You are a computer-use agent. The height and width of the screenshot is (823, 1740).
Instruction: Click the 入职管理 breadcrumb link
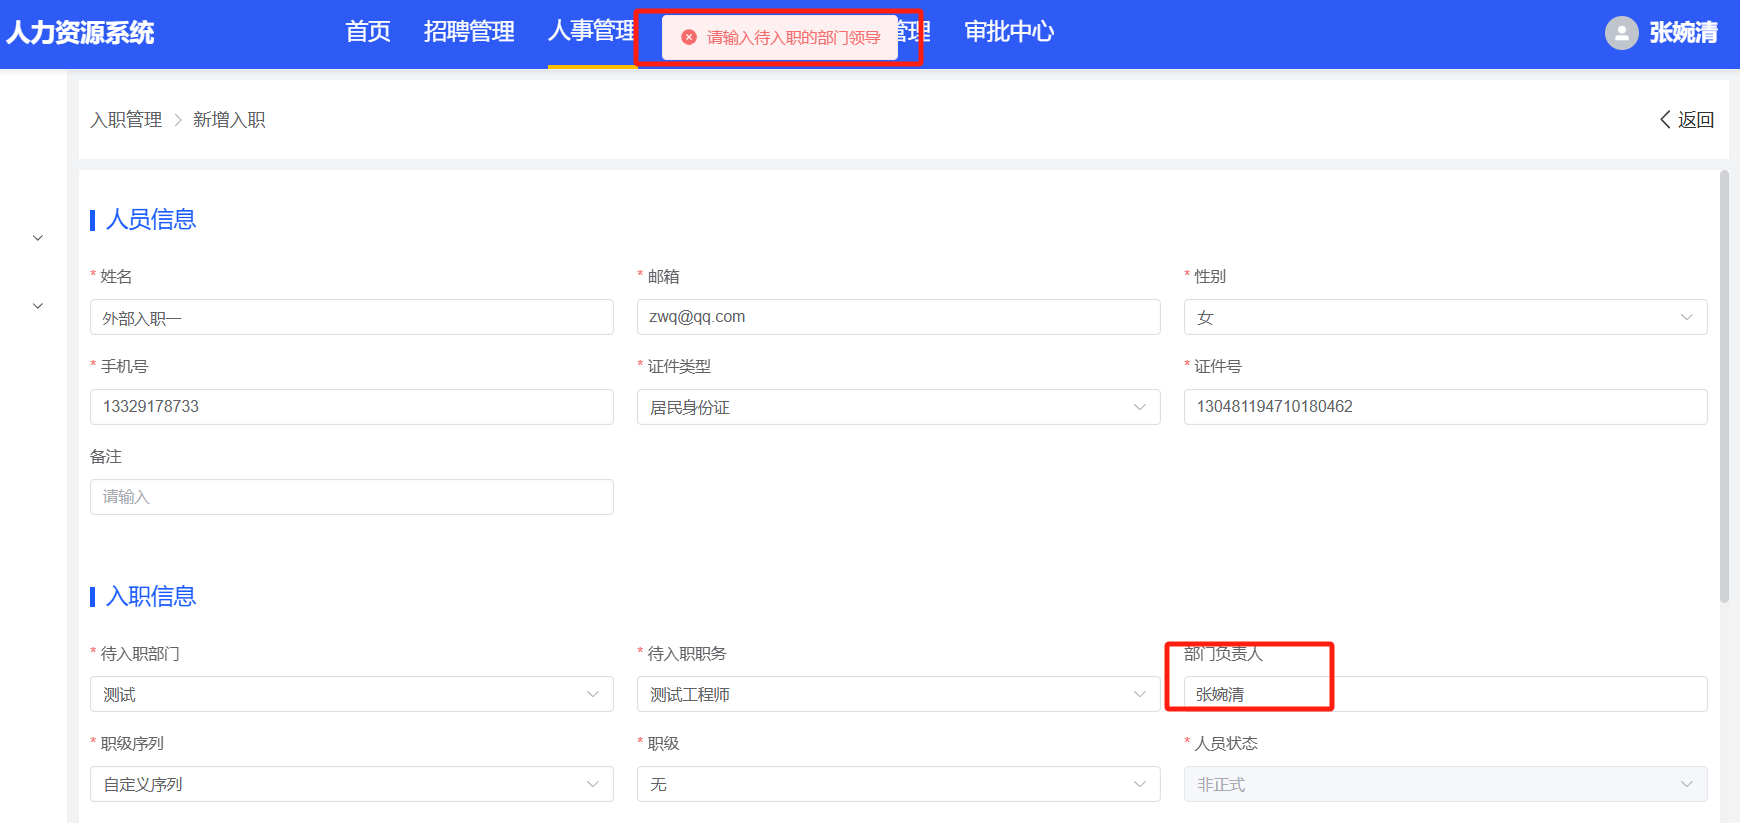tap(126, 120)
